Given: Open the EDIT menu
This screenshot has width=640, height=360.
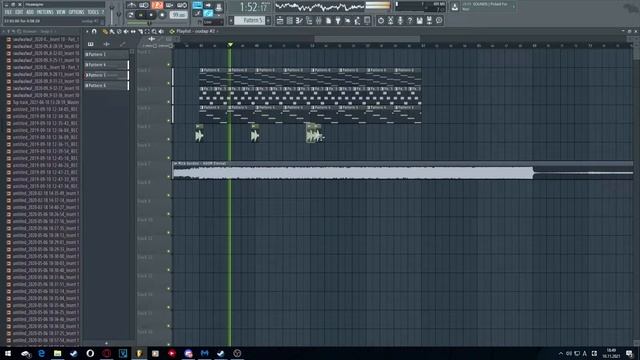Looking at the screenshot, I should click(x=19, y=12).
